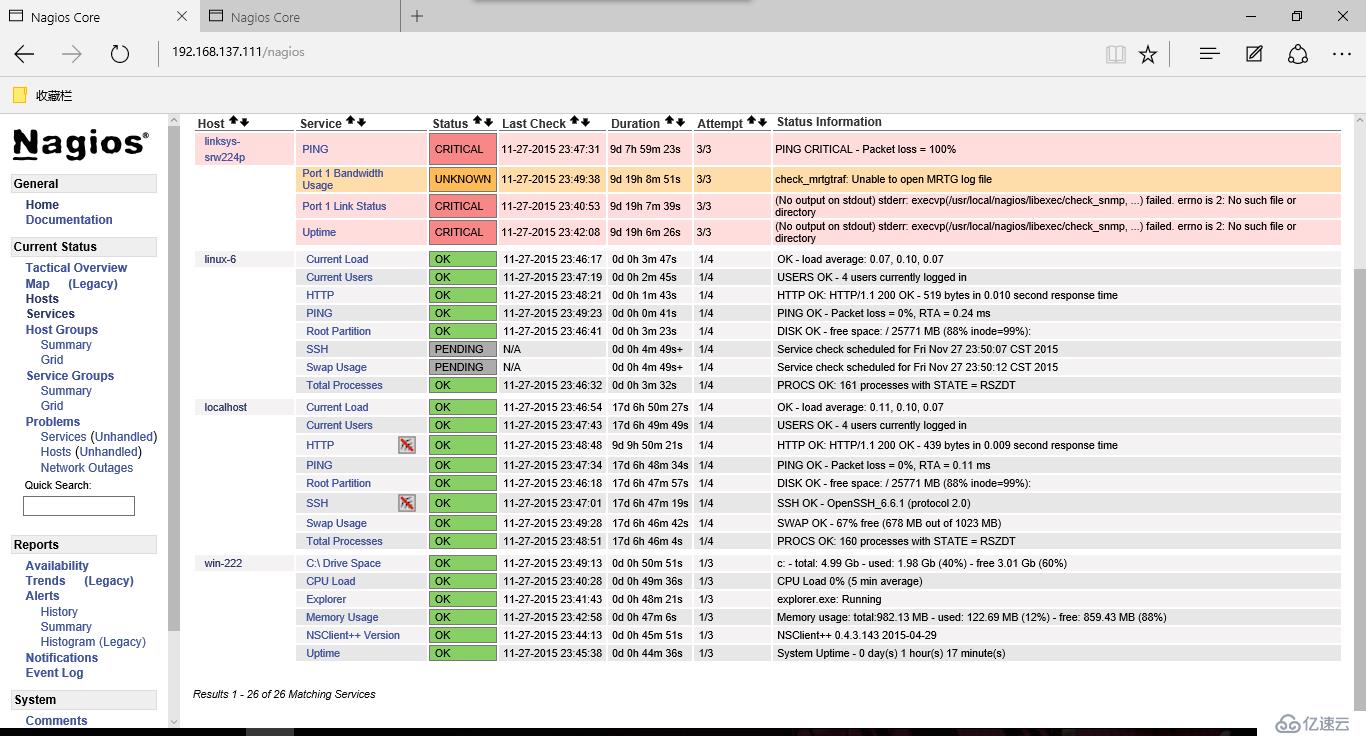Open host linksys-srw224p details
The width and height of the screenshot is (1366, 736).
coord(224,149)
